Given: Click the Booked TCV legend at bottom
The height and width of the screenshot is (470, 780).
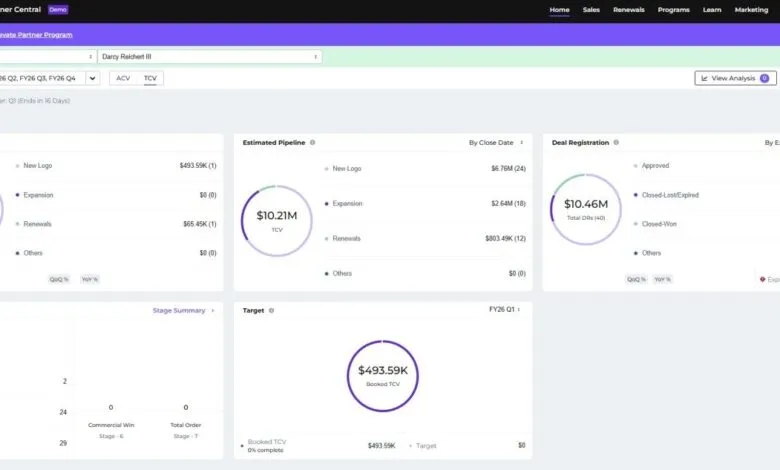Looking at the screenshot, I should [266, 442].
